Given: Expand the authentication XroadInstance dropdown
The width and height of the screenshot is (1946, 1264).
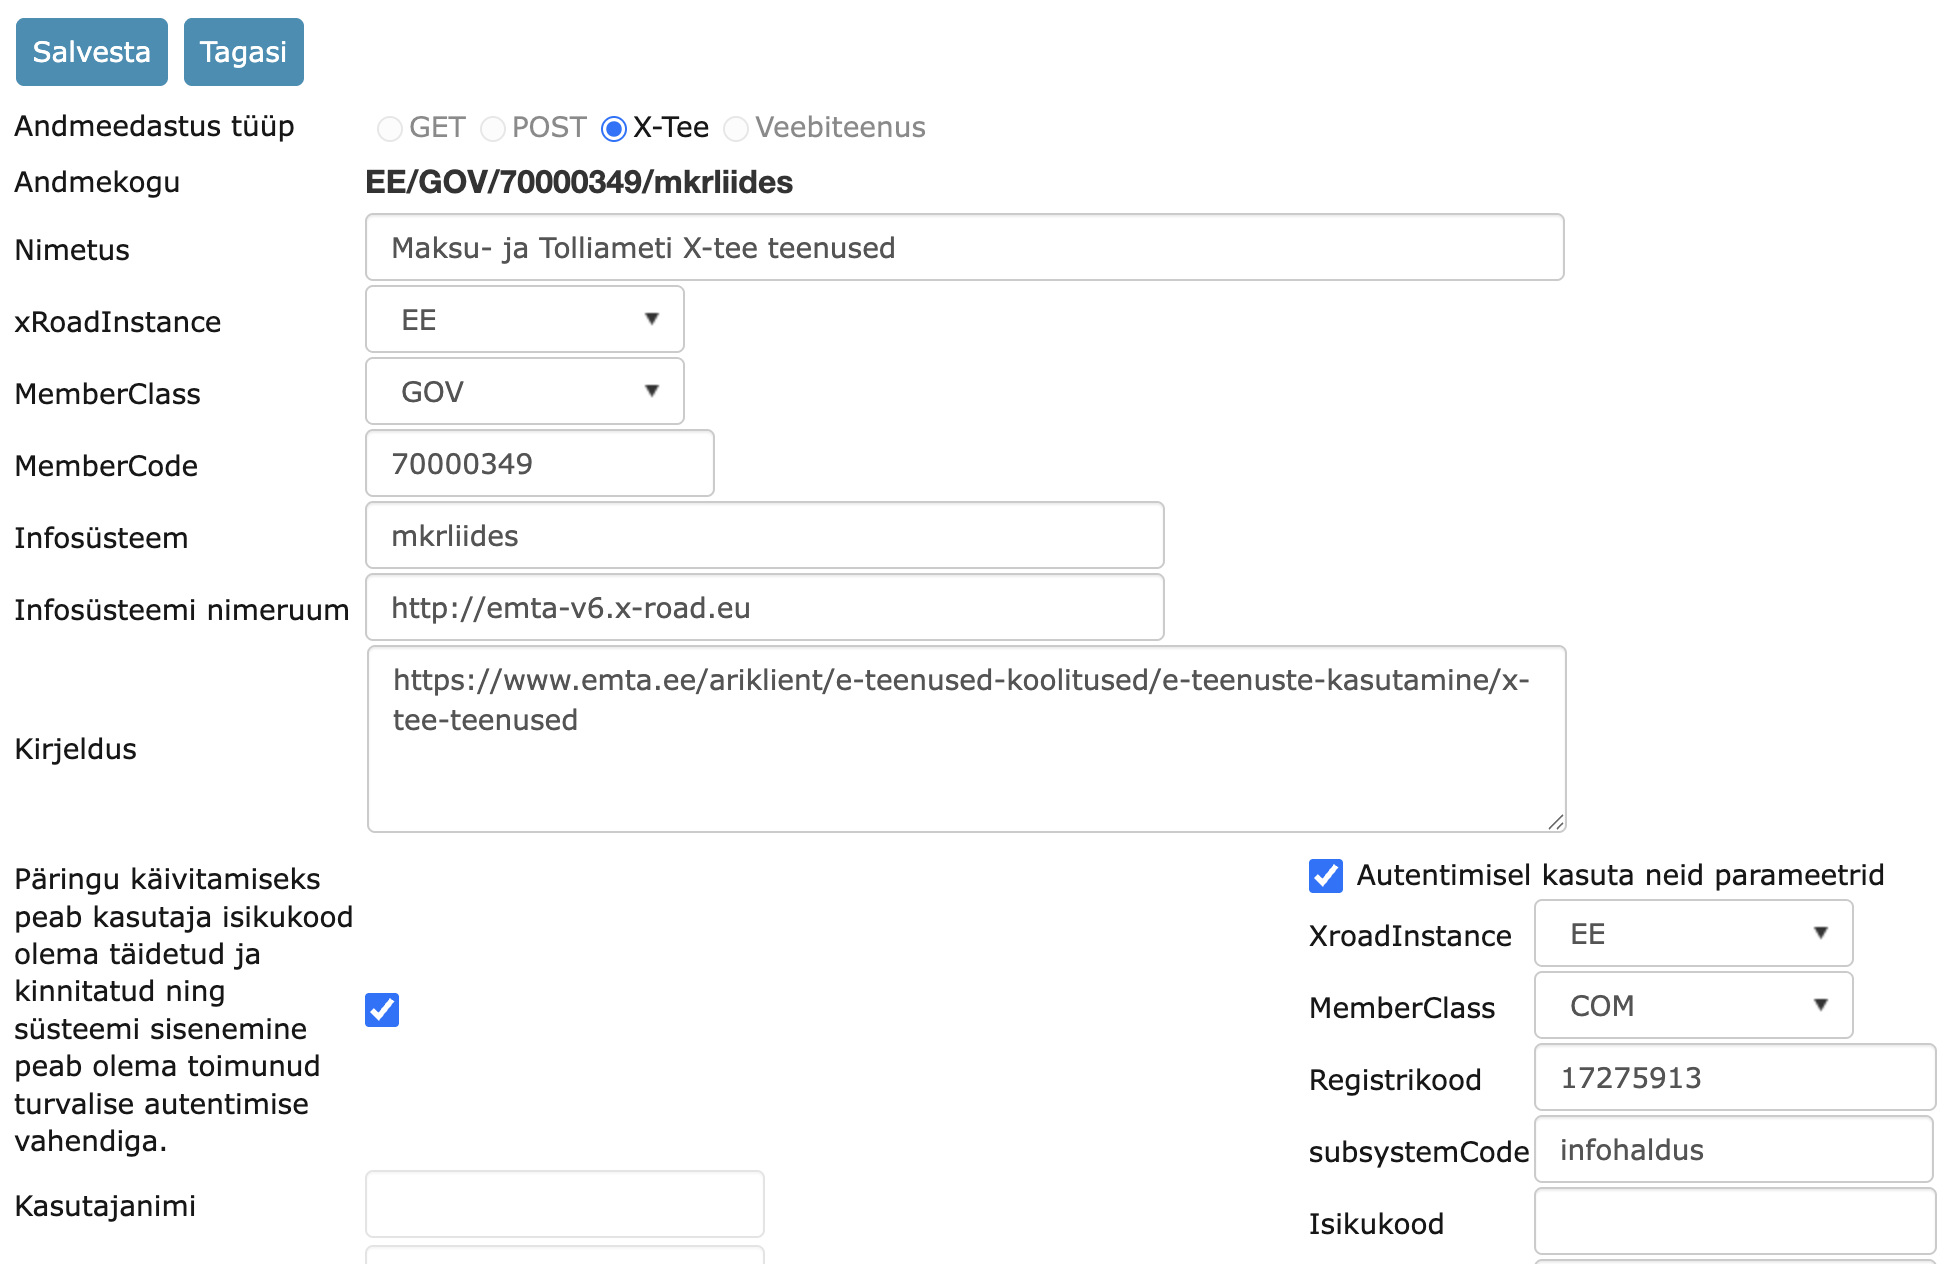Looking at the screenshot, I should click(1692, 934).
